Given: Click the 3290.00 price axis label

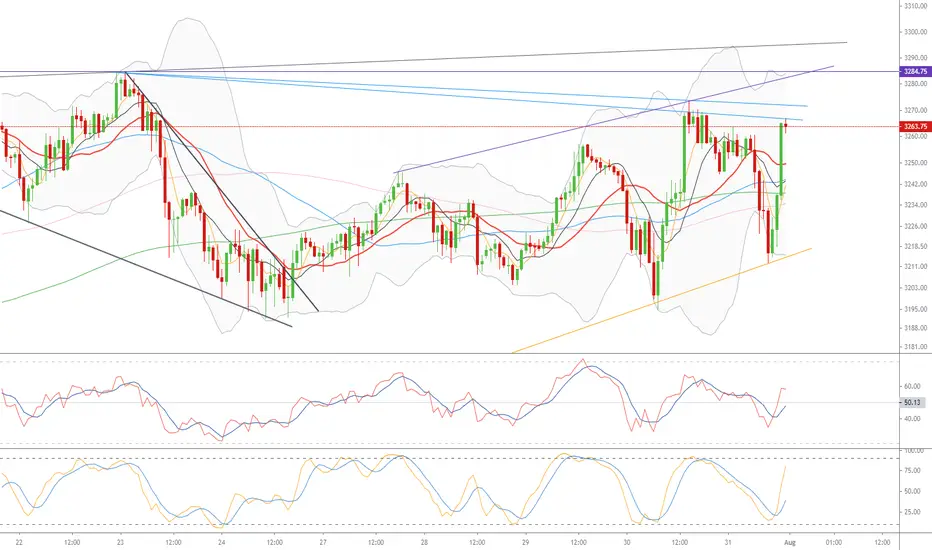Looking at the screenshot, I should [x=915, y=58].
